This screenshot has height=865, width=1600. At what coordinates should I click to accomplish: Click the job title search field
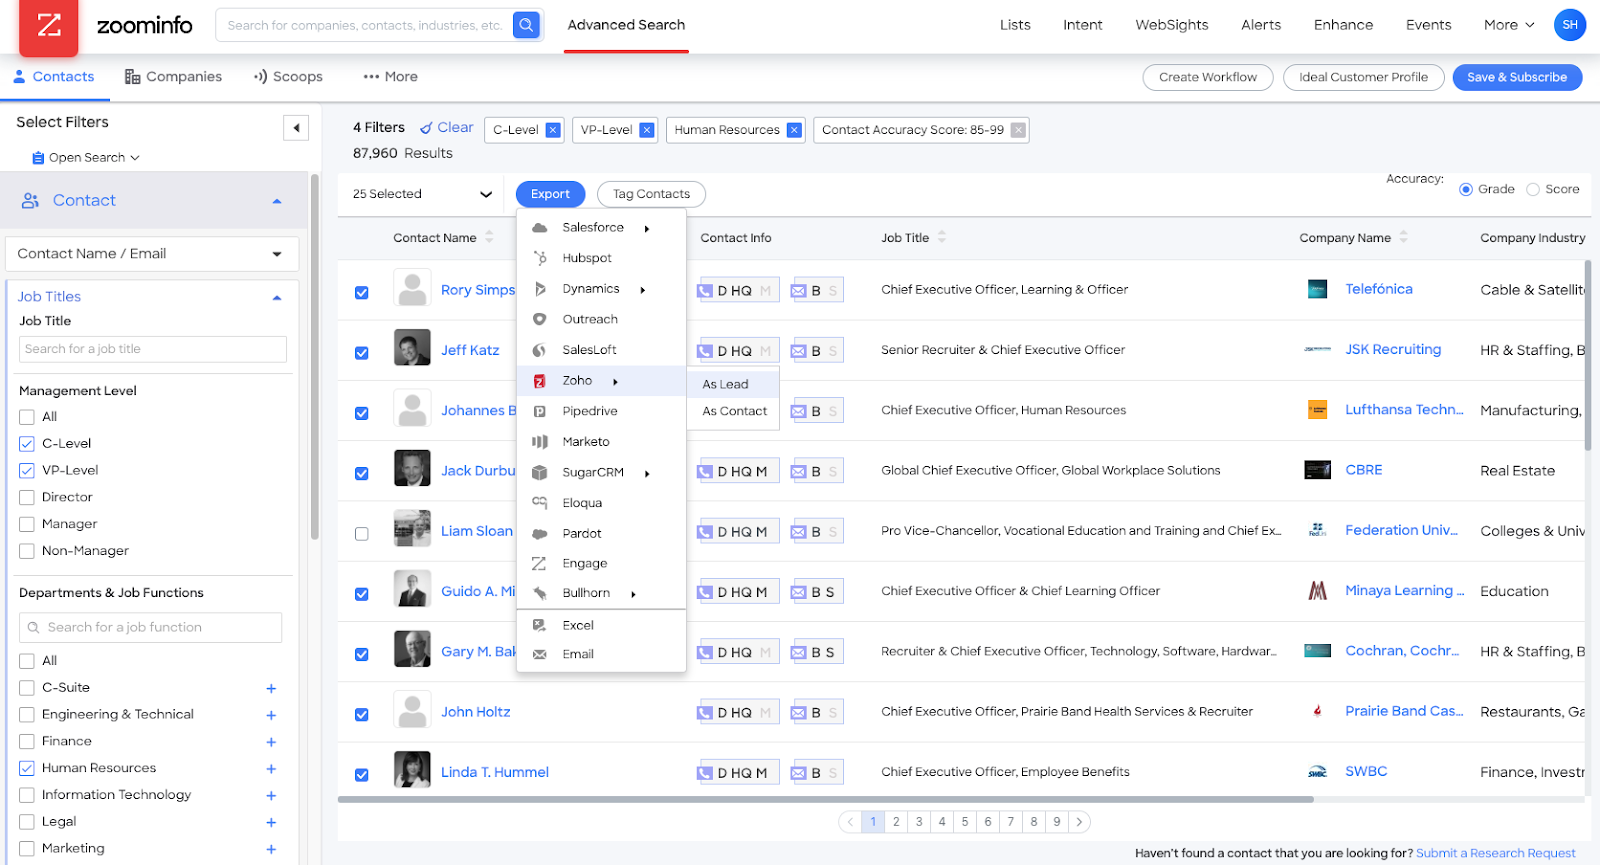point(153,349)
